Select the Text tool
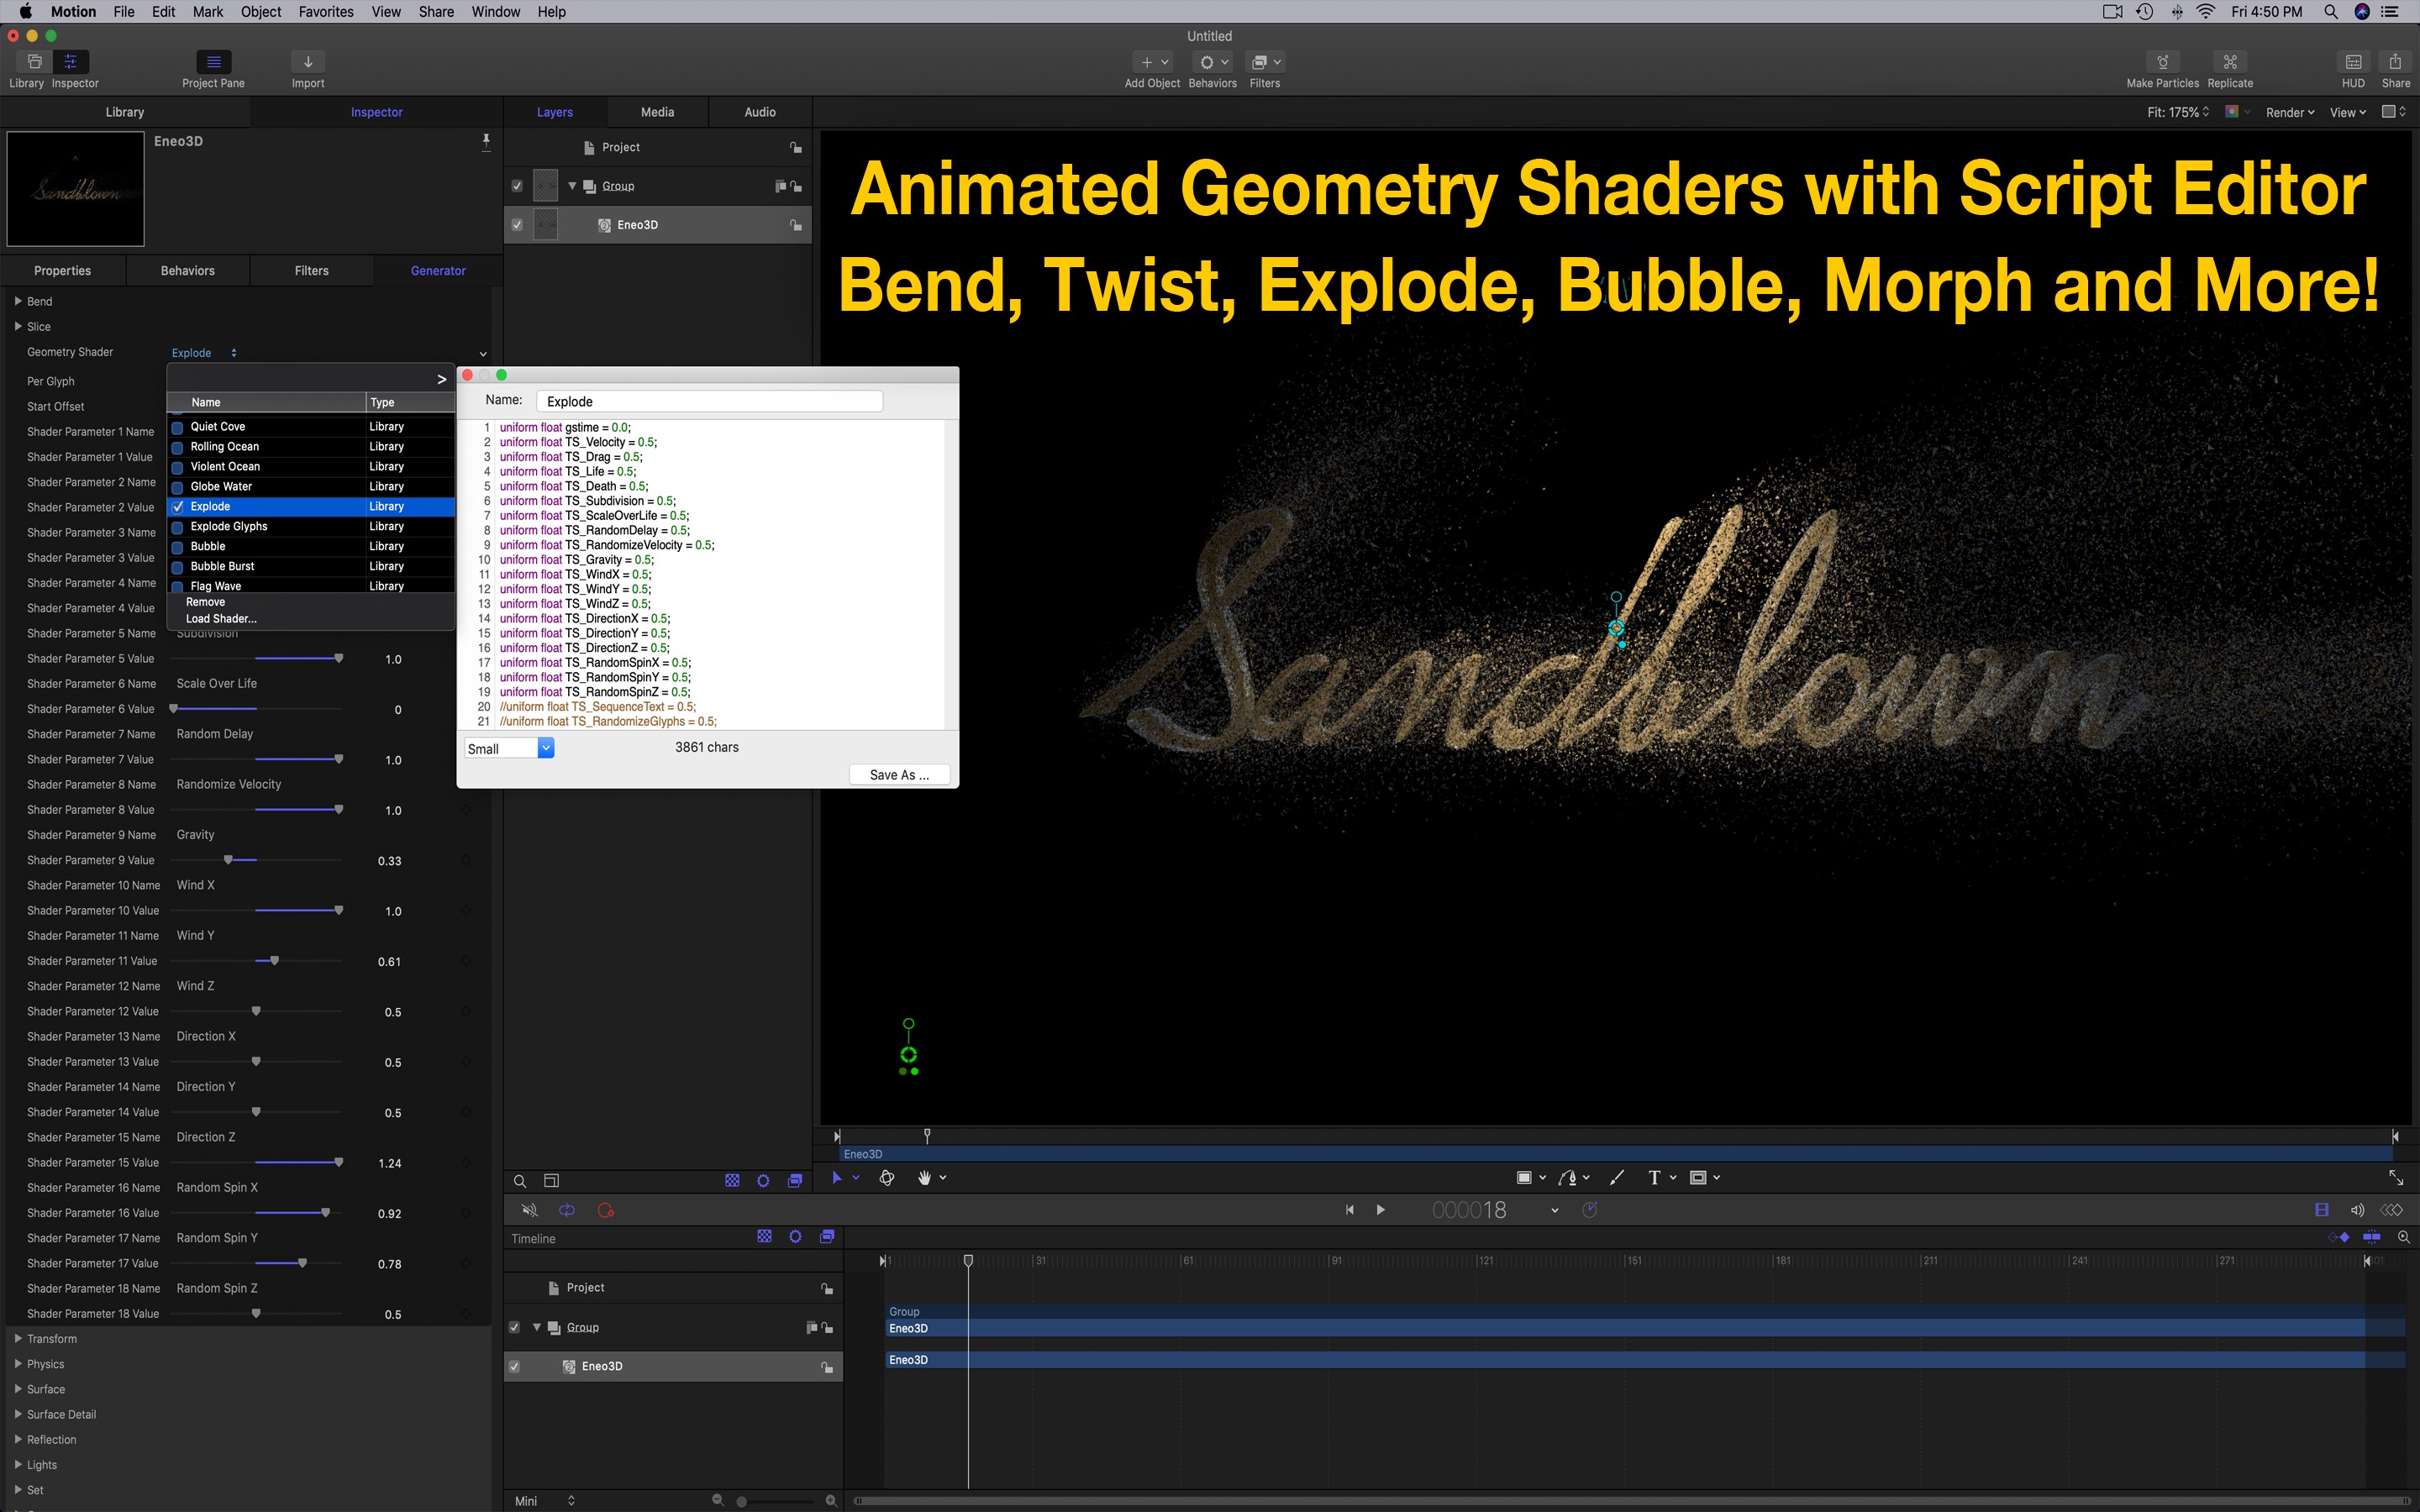 1654,1178
